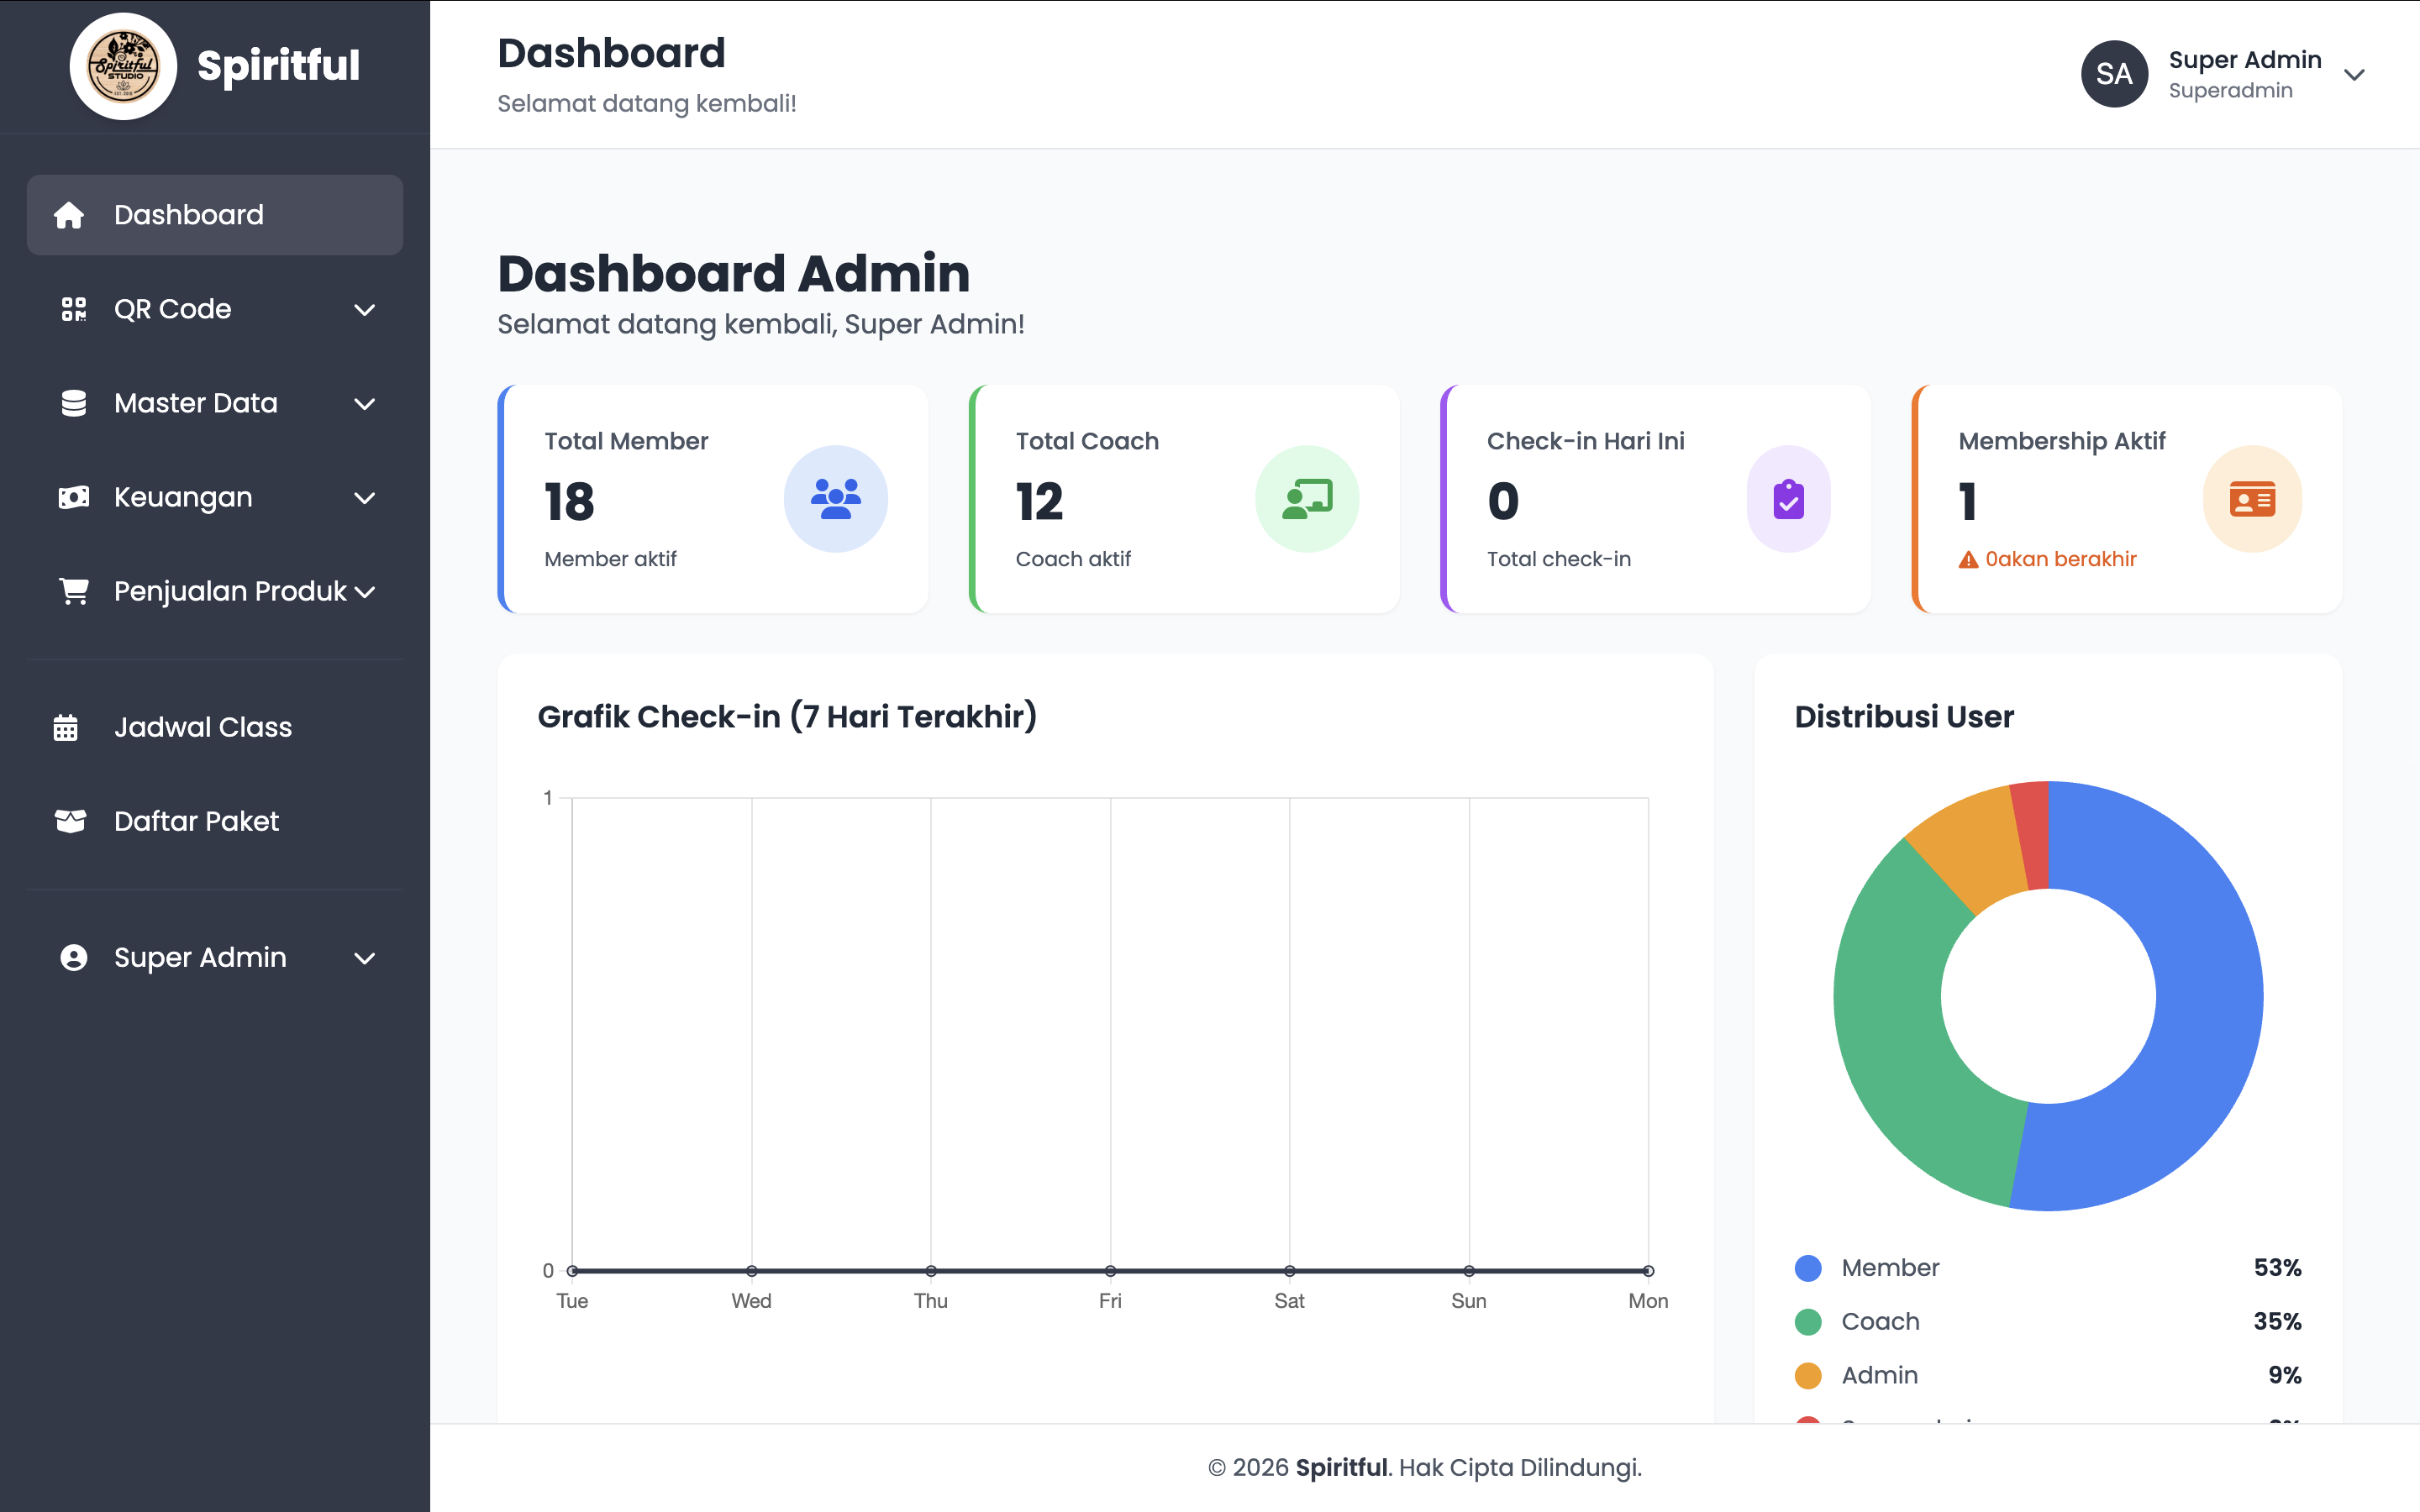Toggle the Coach legend entry
This screenshot has height=1512, width=2420.
(x=1879, y=1322)
